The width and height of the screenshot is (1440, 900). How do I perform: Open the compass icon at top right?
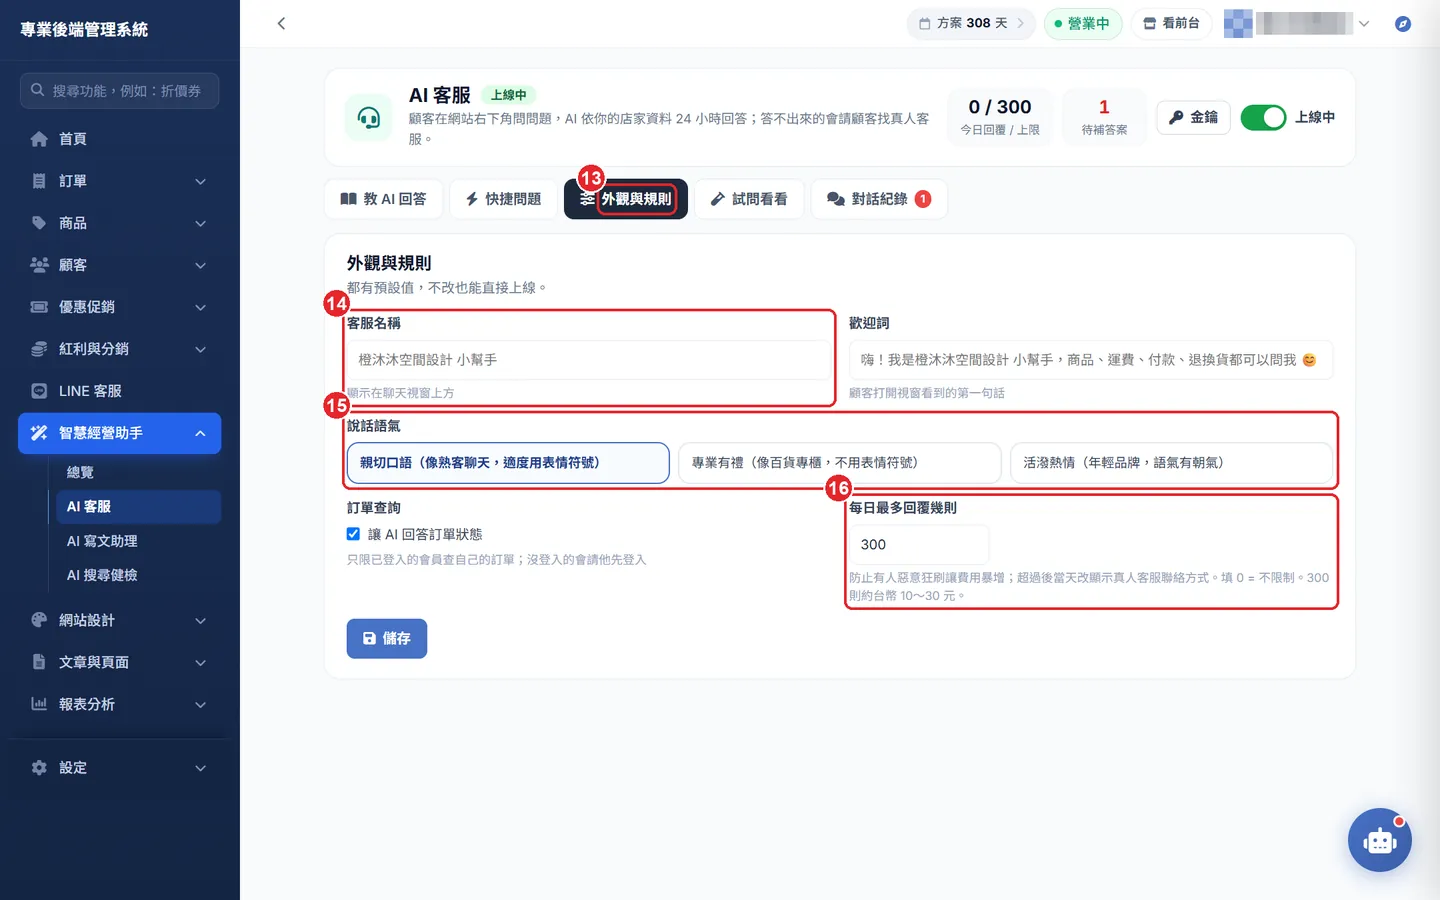(x=1403, y=23)
